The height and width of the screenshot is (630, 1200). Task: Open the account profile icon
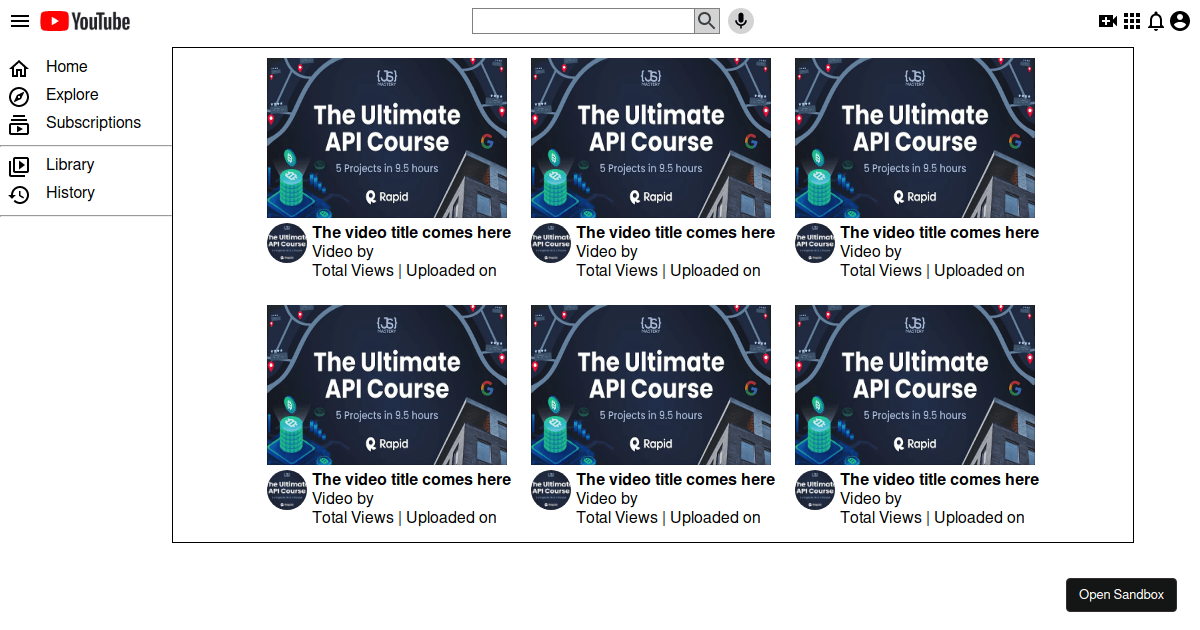point(1180,21)
